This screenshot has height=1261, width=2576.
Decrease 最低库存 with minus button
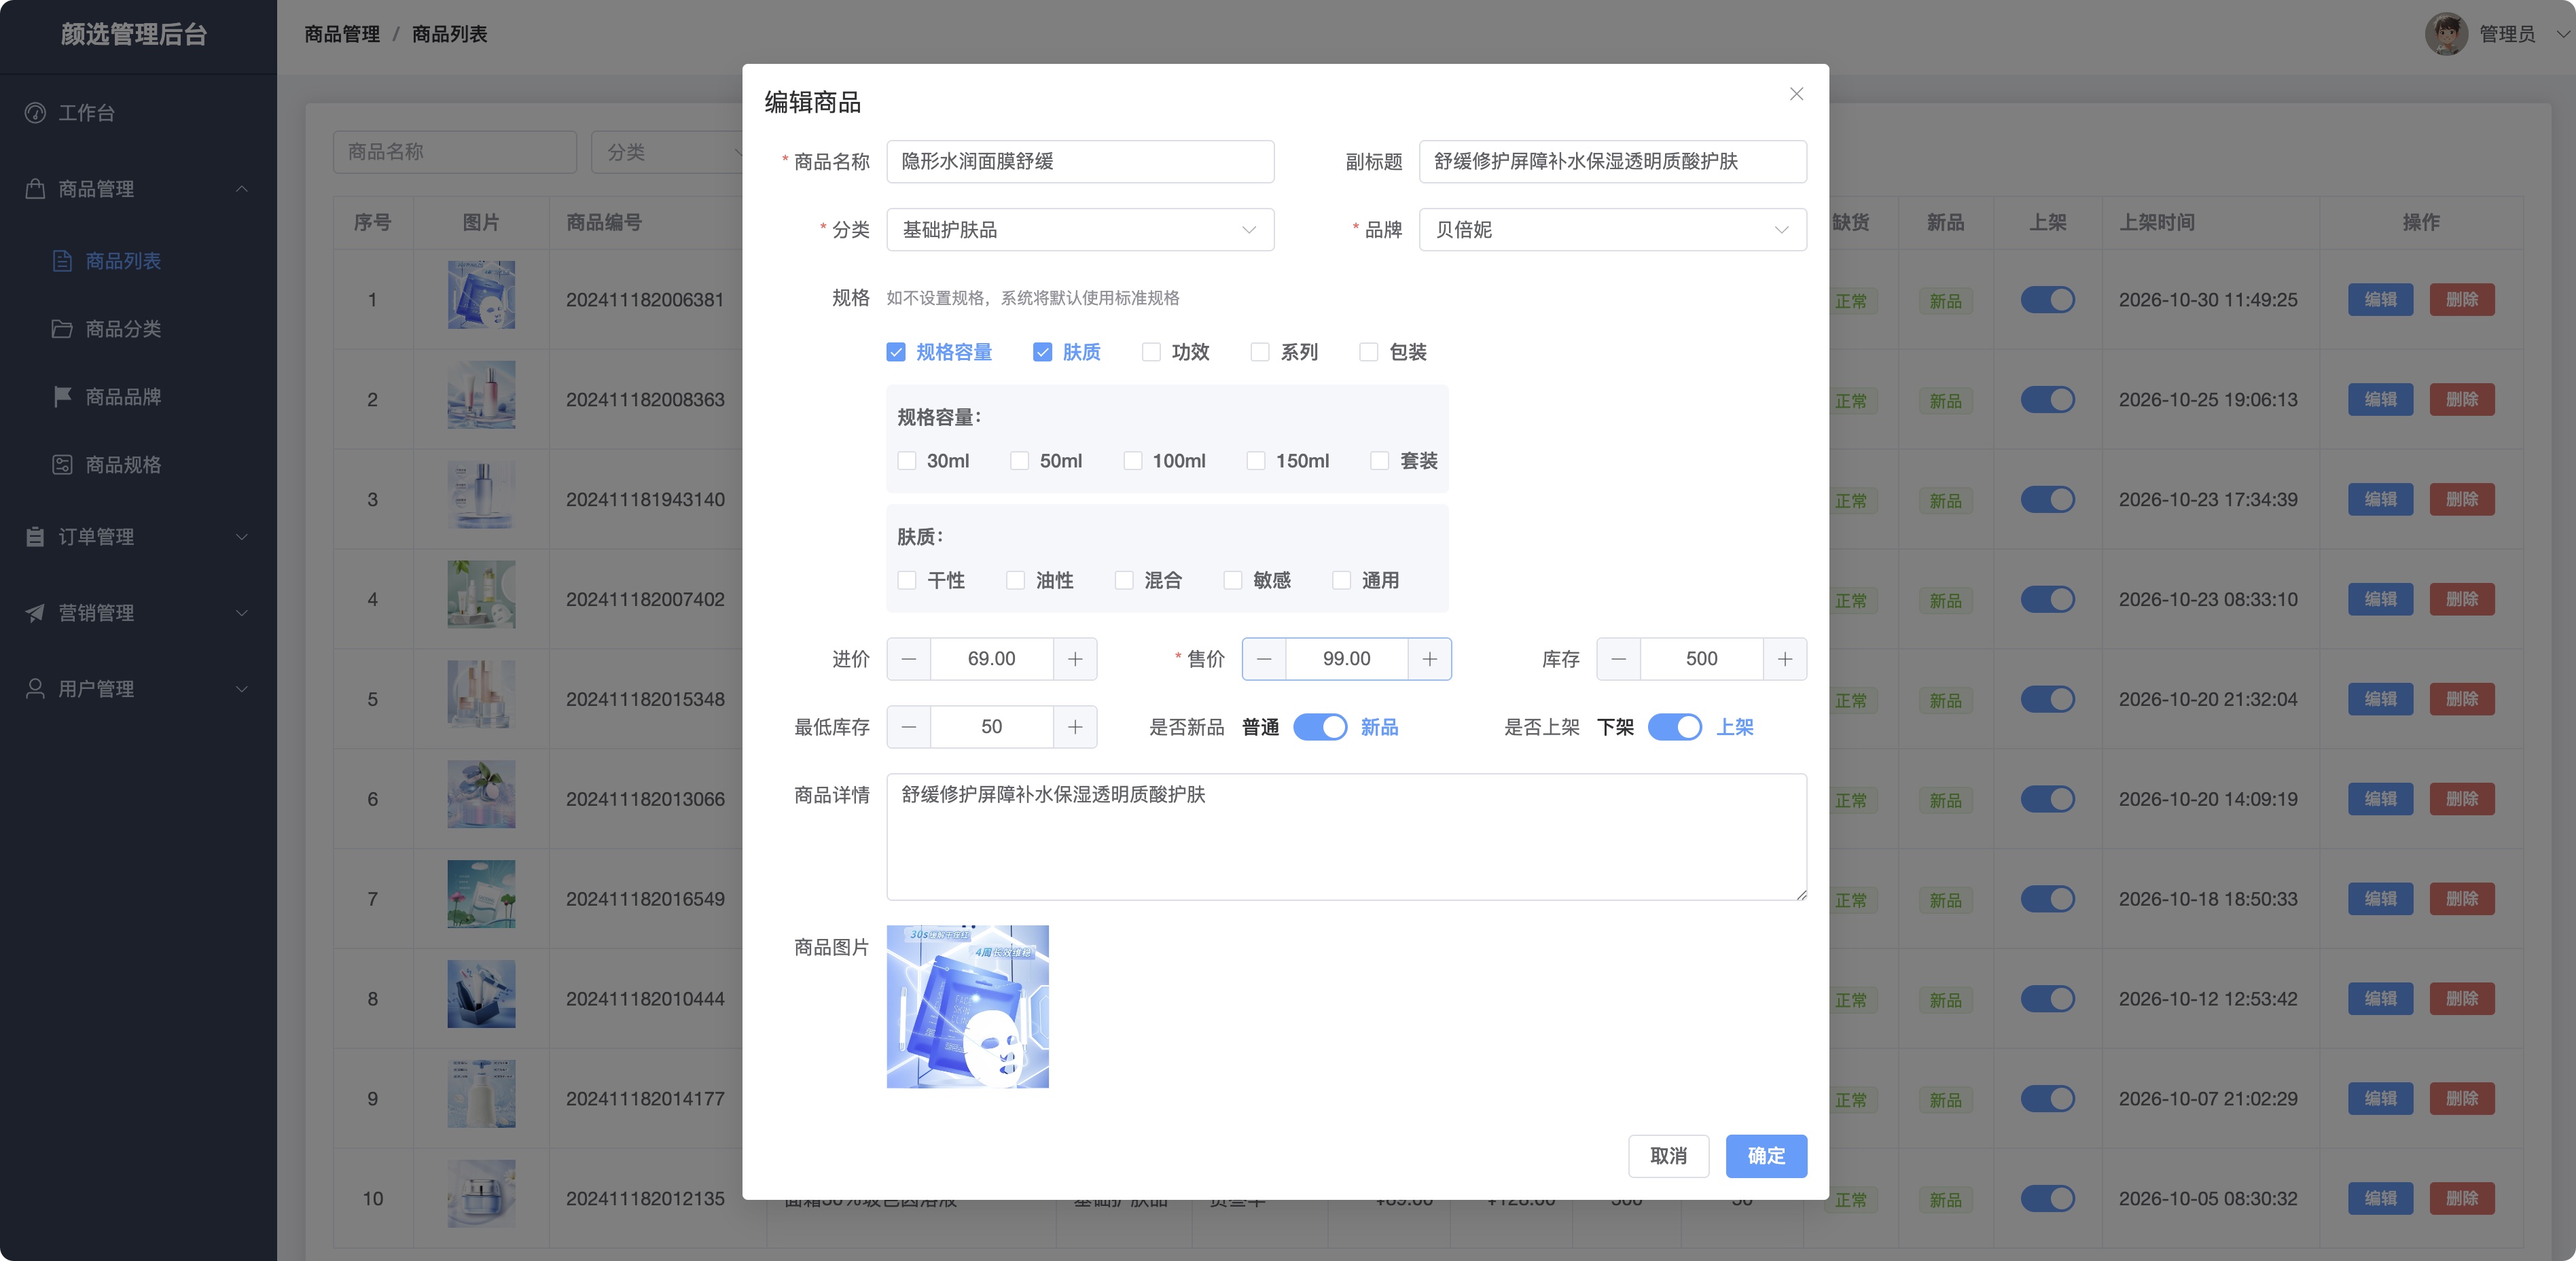(x=909, y=727)
